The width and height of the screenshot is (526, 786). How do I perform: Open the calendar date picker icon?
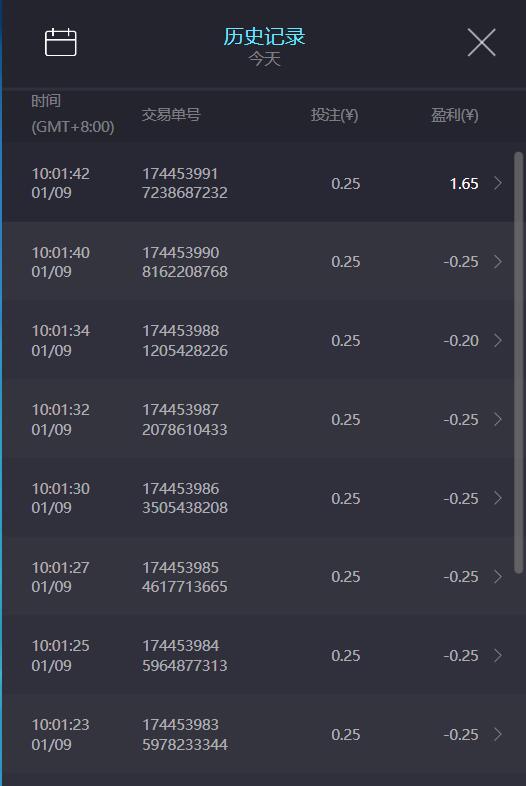[61, 42]
